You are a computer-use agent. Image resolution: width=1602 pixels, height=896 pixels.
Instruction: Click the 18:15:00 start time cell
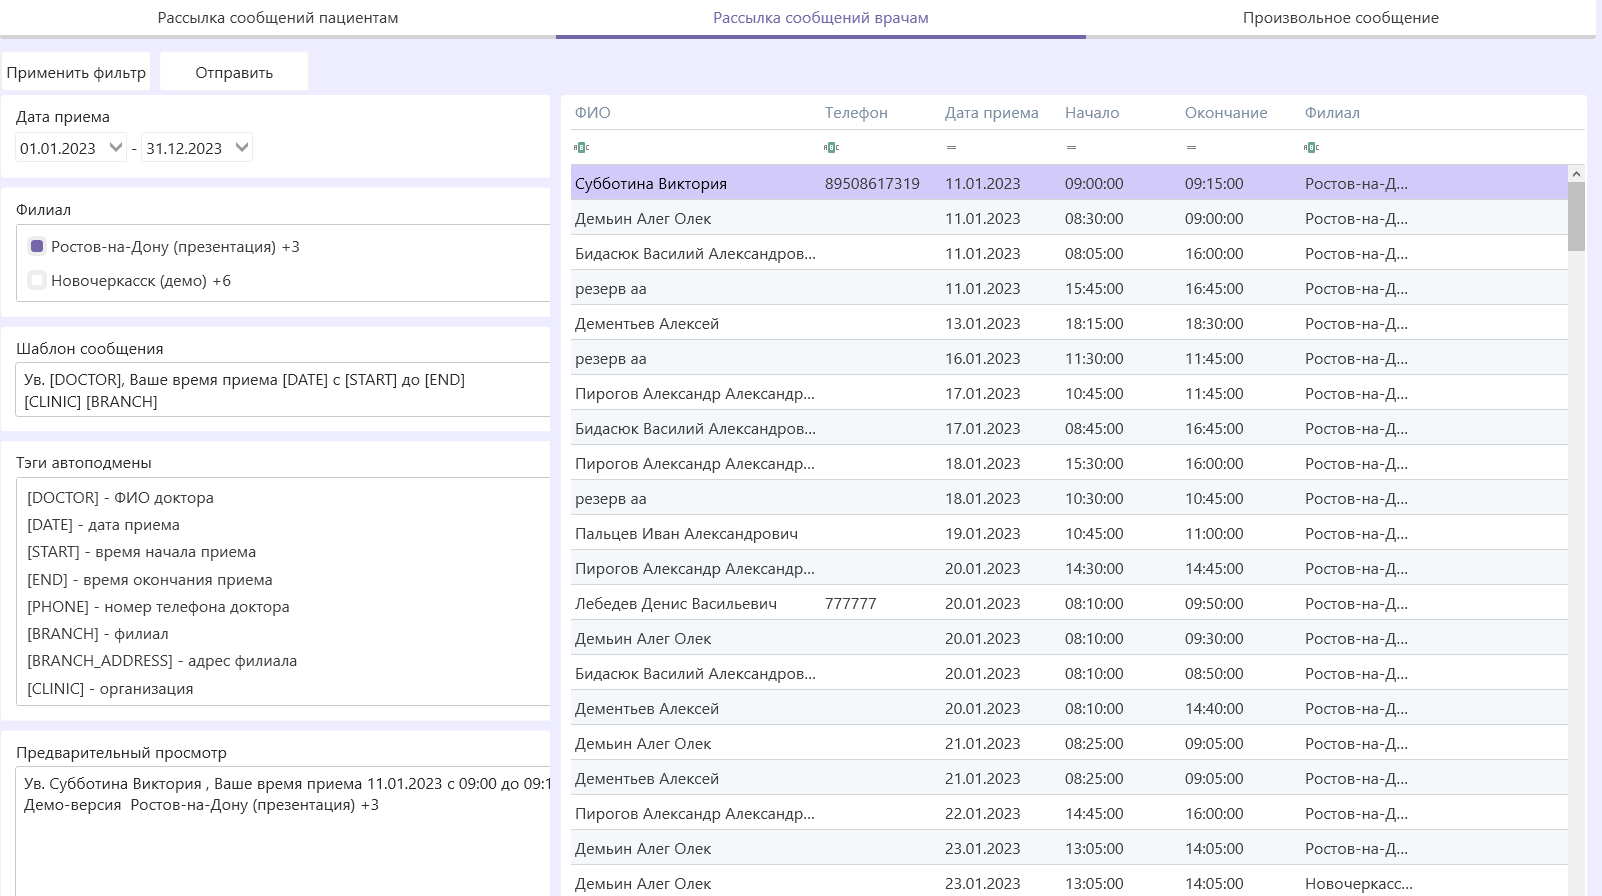[x=1094, y=324]
